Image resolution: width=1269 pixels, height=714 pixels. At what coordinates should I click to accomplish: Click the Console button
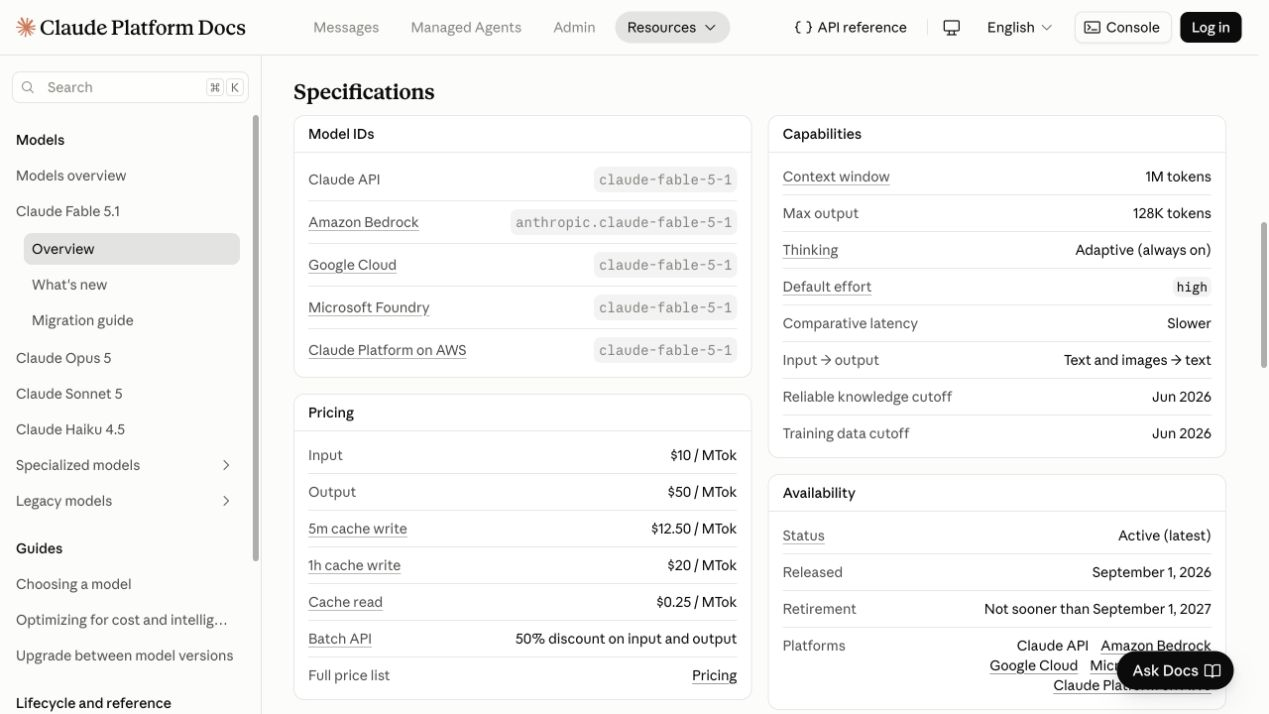click(x=1123, y=27)
